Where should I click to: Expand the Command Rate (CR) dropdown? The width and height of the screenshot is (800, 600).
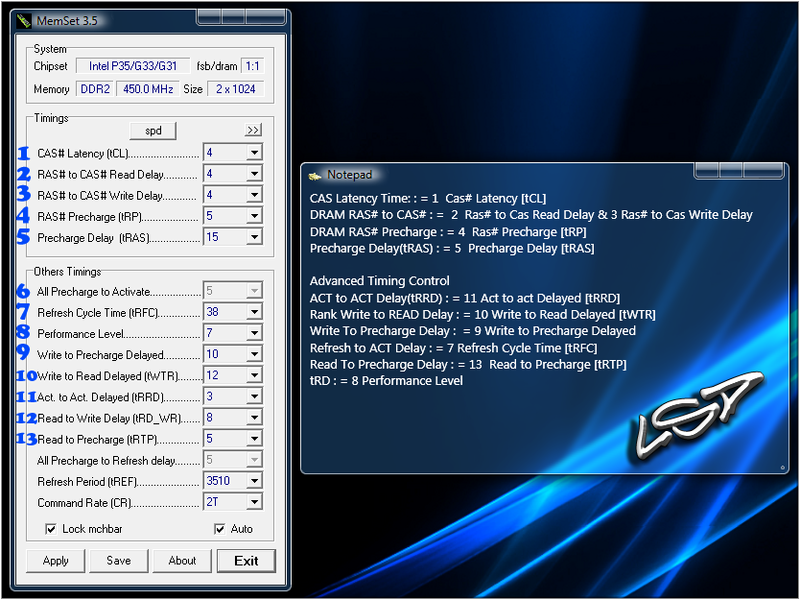(254, 502)
